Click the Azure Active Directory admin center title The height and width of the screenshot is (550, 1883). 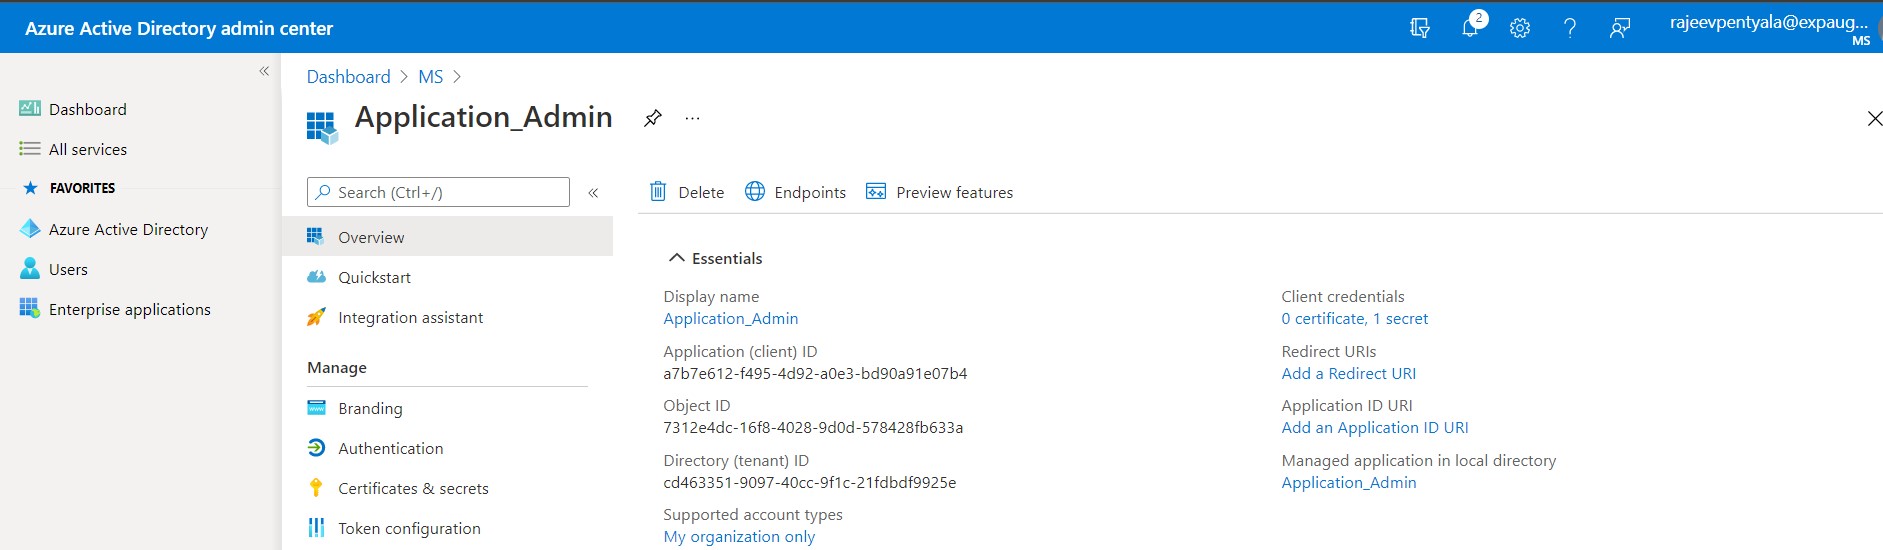pos(179,28)
